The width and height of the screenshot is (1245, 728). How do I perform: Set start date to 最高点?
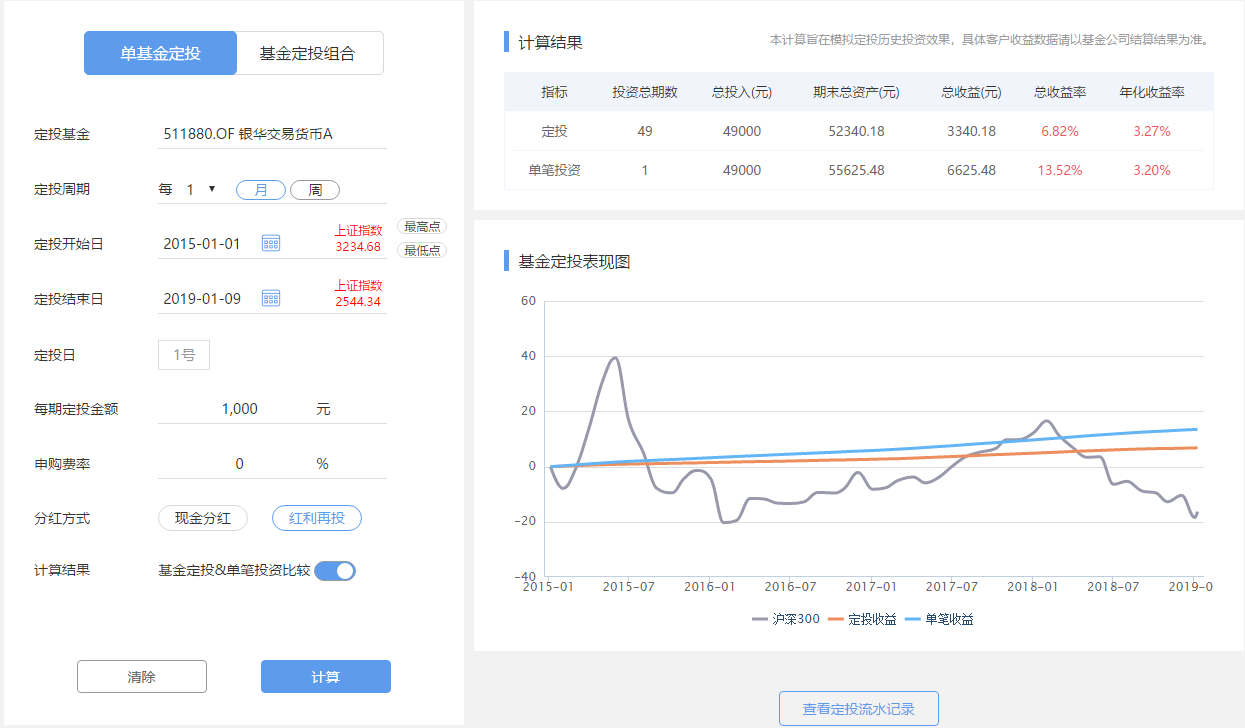click(x=422, y=227)
